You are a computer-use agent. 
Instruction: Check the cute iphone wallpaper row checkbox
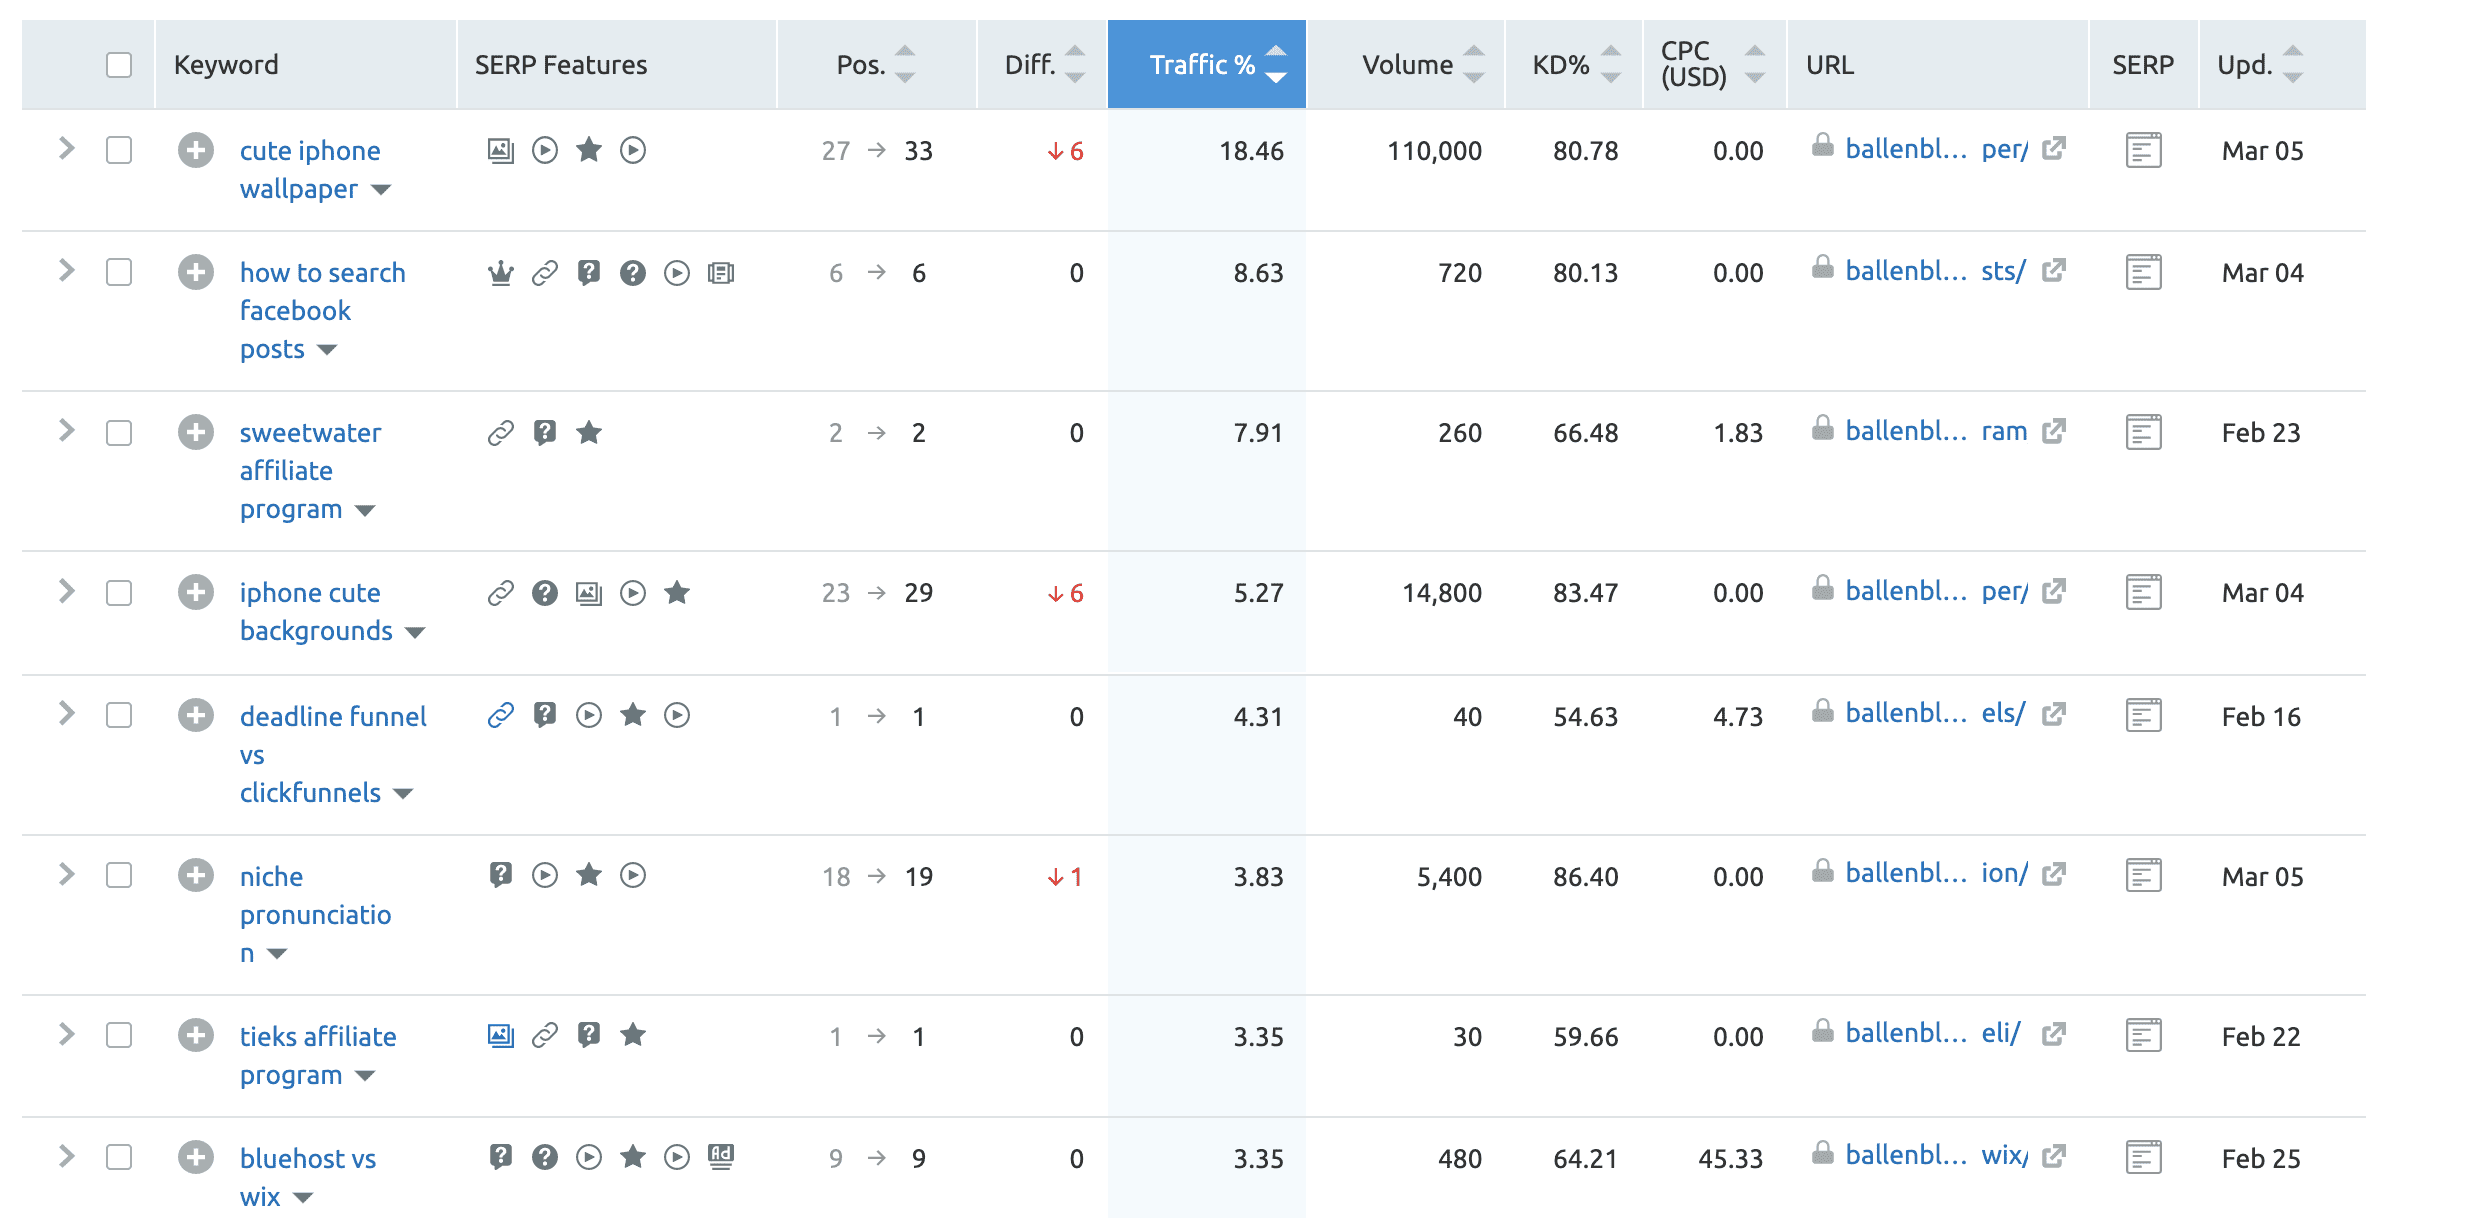pyautogui.click(x=119, y=150)
